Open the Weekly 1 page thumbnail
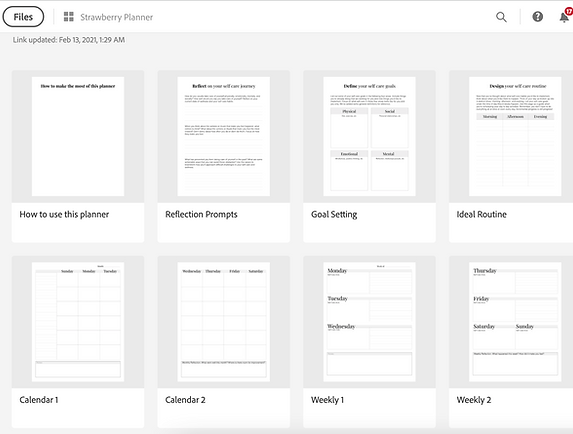The width and height of the screenshot is (573, 434). (x=369, y=322)
